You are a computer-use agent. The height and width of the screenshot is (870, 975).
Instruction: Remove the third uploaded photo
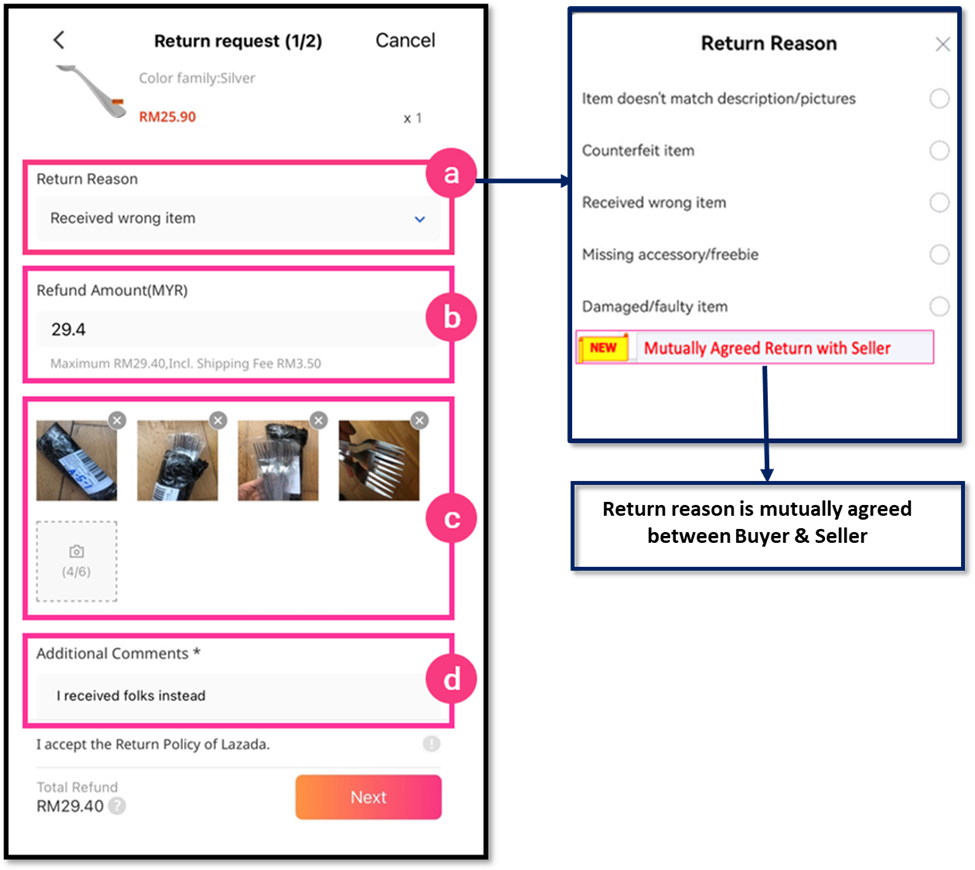(x=318, y=420)
